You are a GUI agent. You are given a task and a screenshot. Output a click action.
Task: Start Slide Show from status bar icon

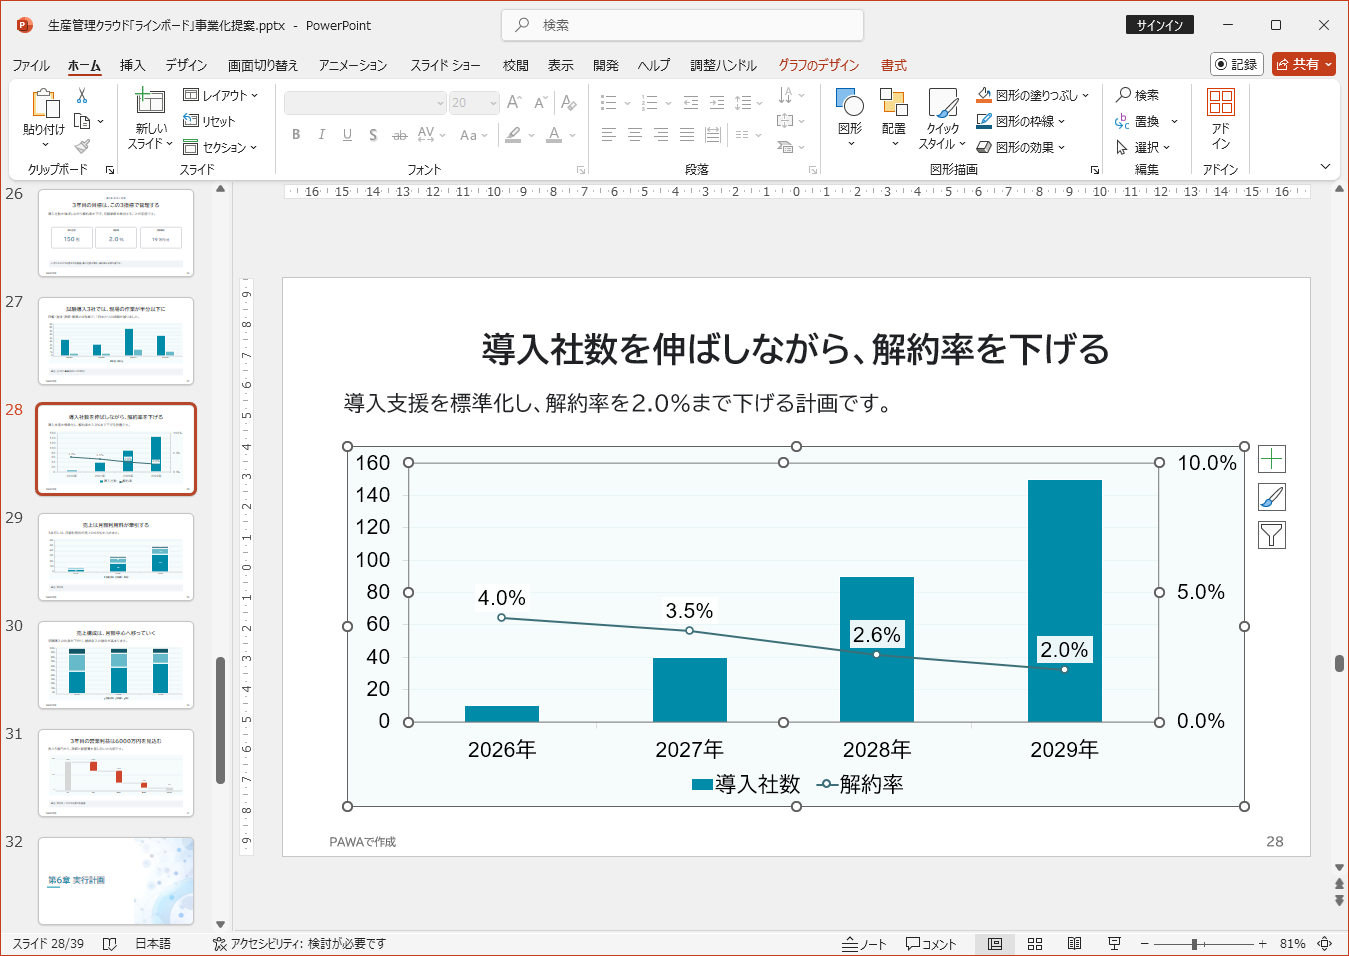1114,944
